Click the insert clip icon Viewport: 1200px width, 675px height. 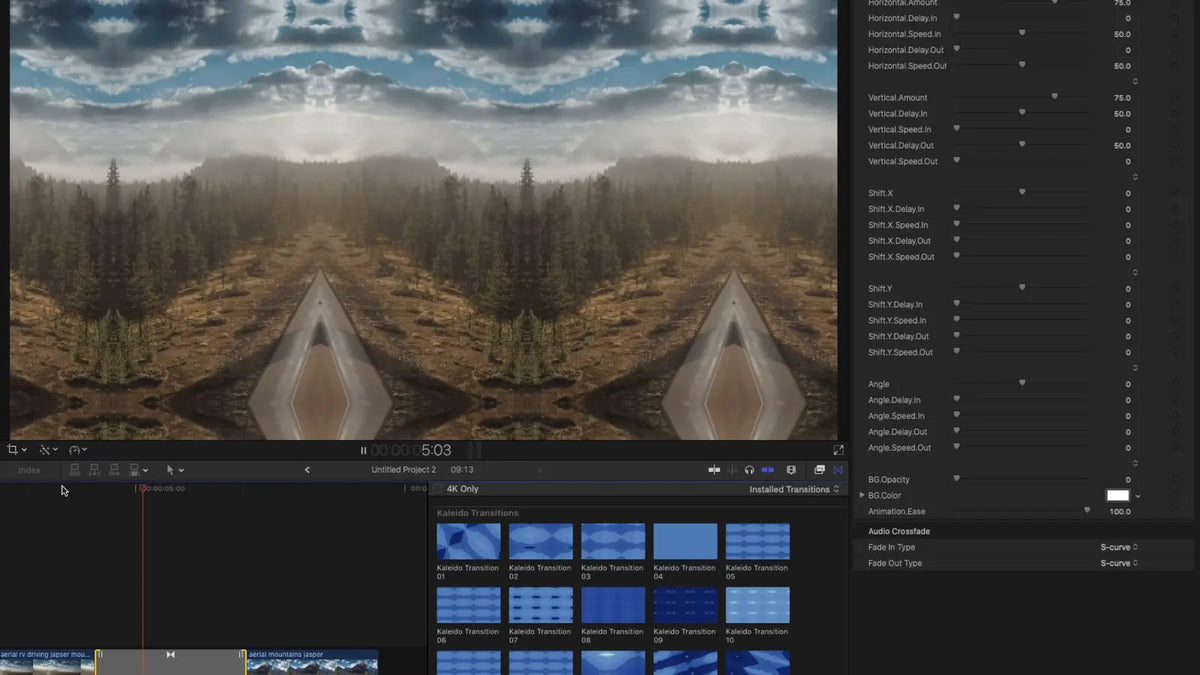94,470
